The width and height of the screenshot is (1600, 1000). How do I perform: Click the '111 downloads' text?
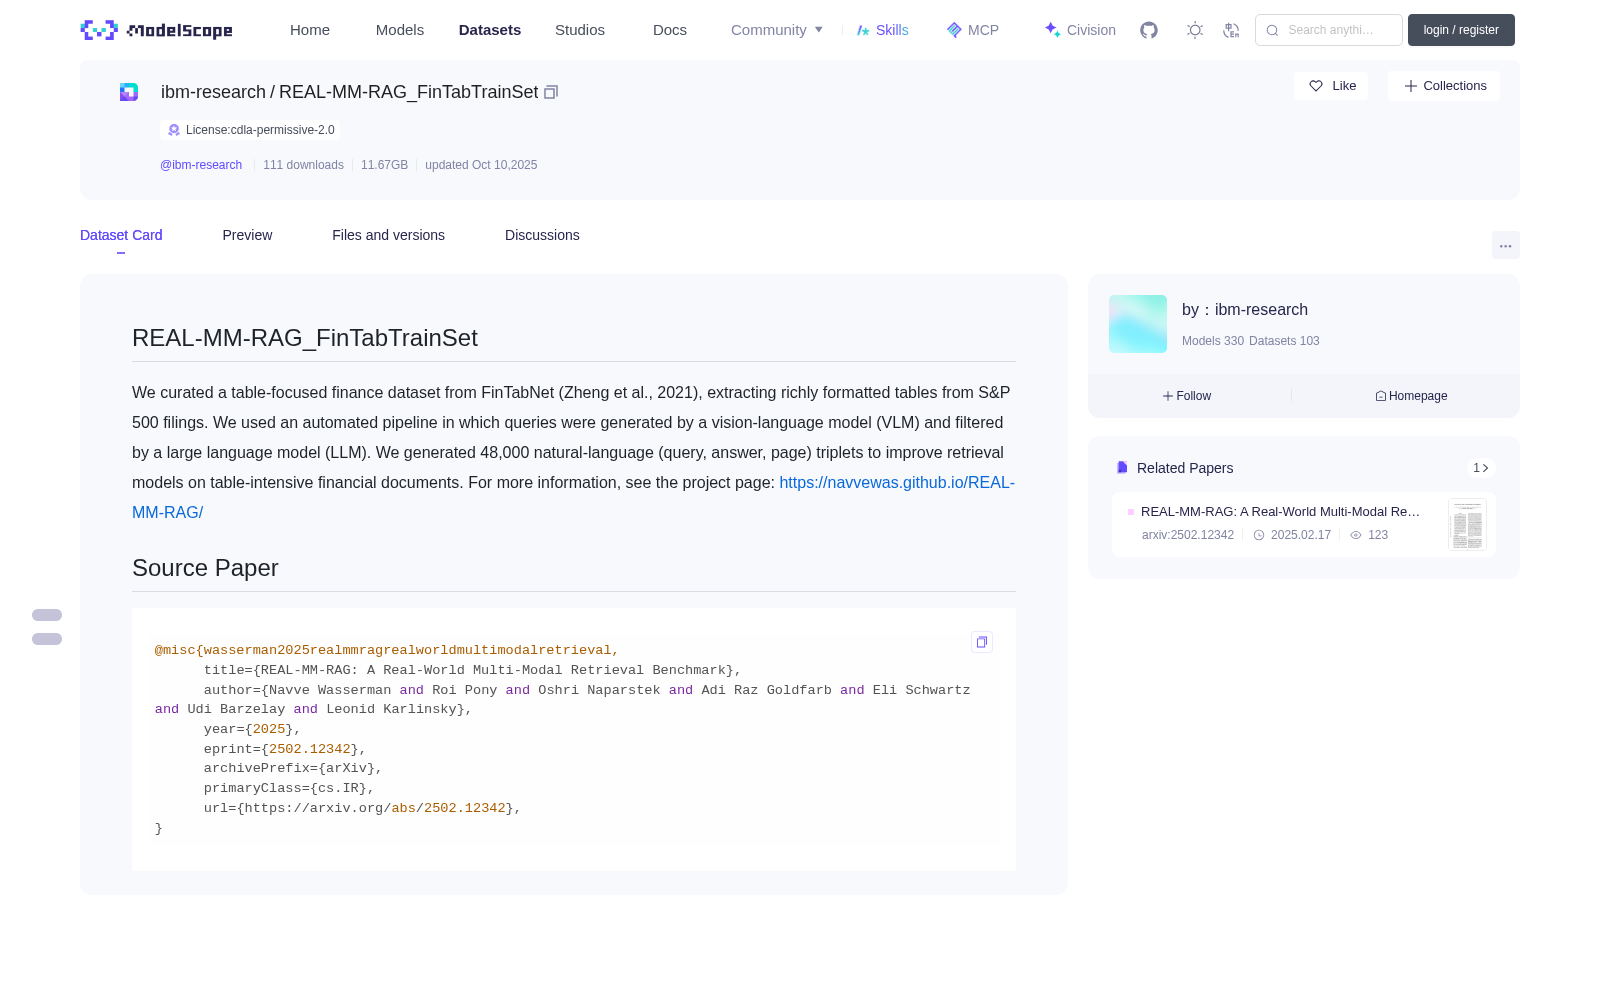click(x=303, y=165)
